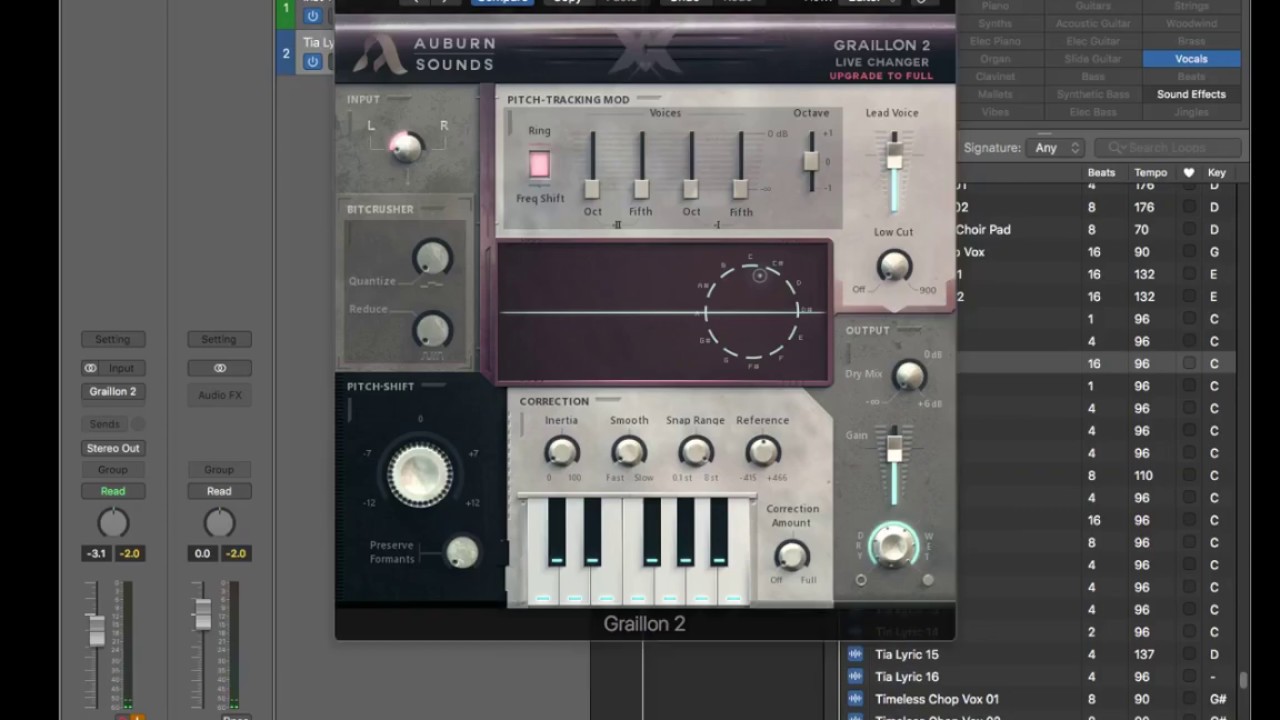Open the second channel's Setting menu
Viewport: 1280px width, 720px height.
pyautogui.click(x=219, y=339)
